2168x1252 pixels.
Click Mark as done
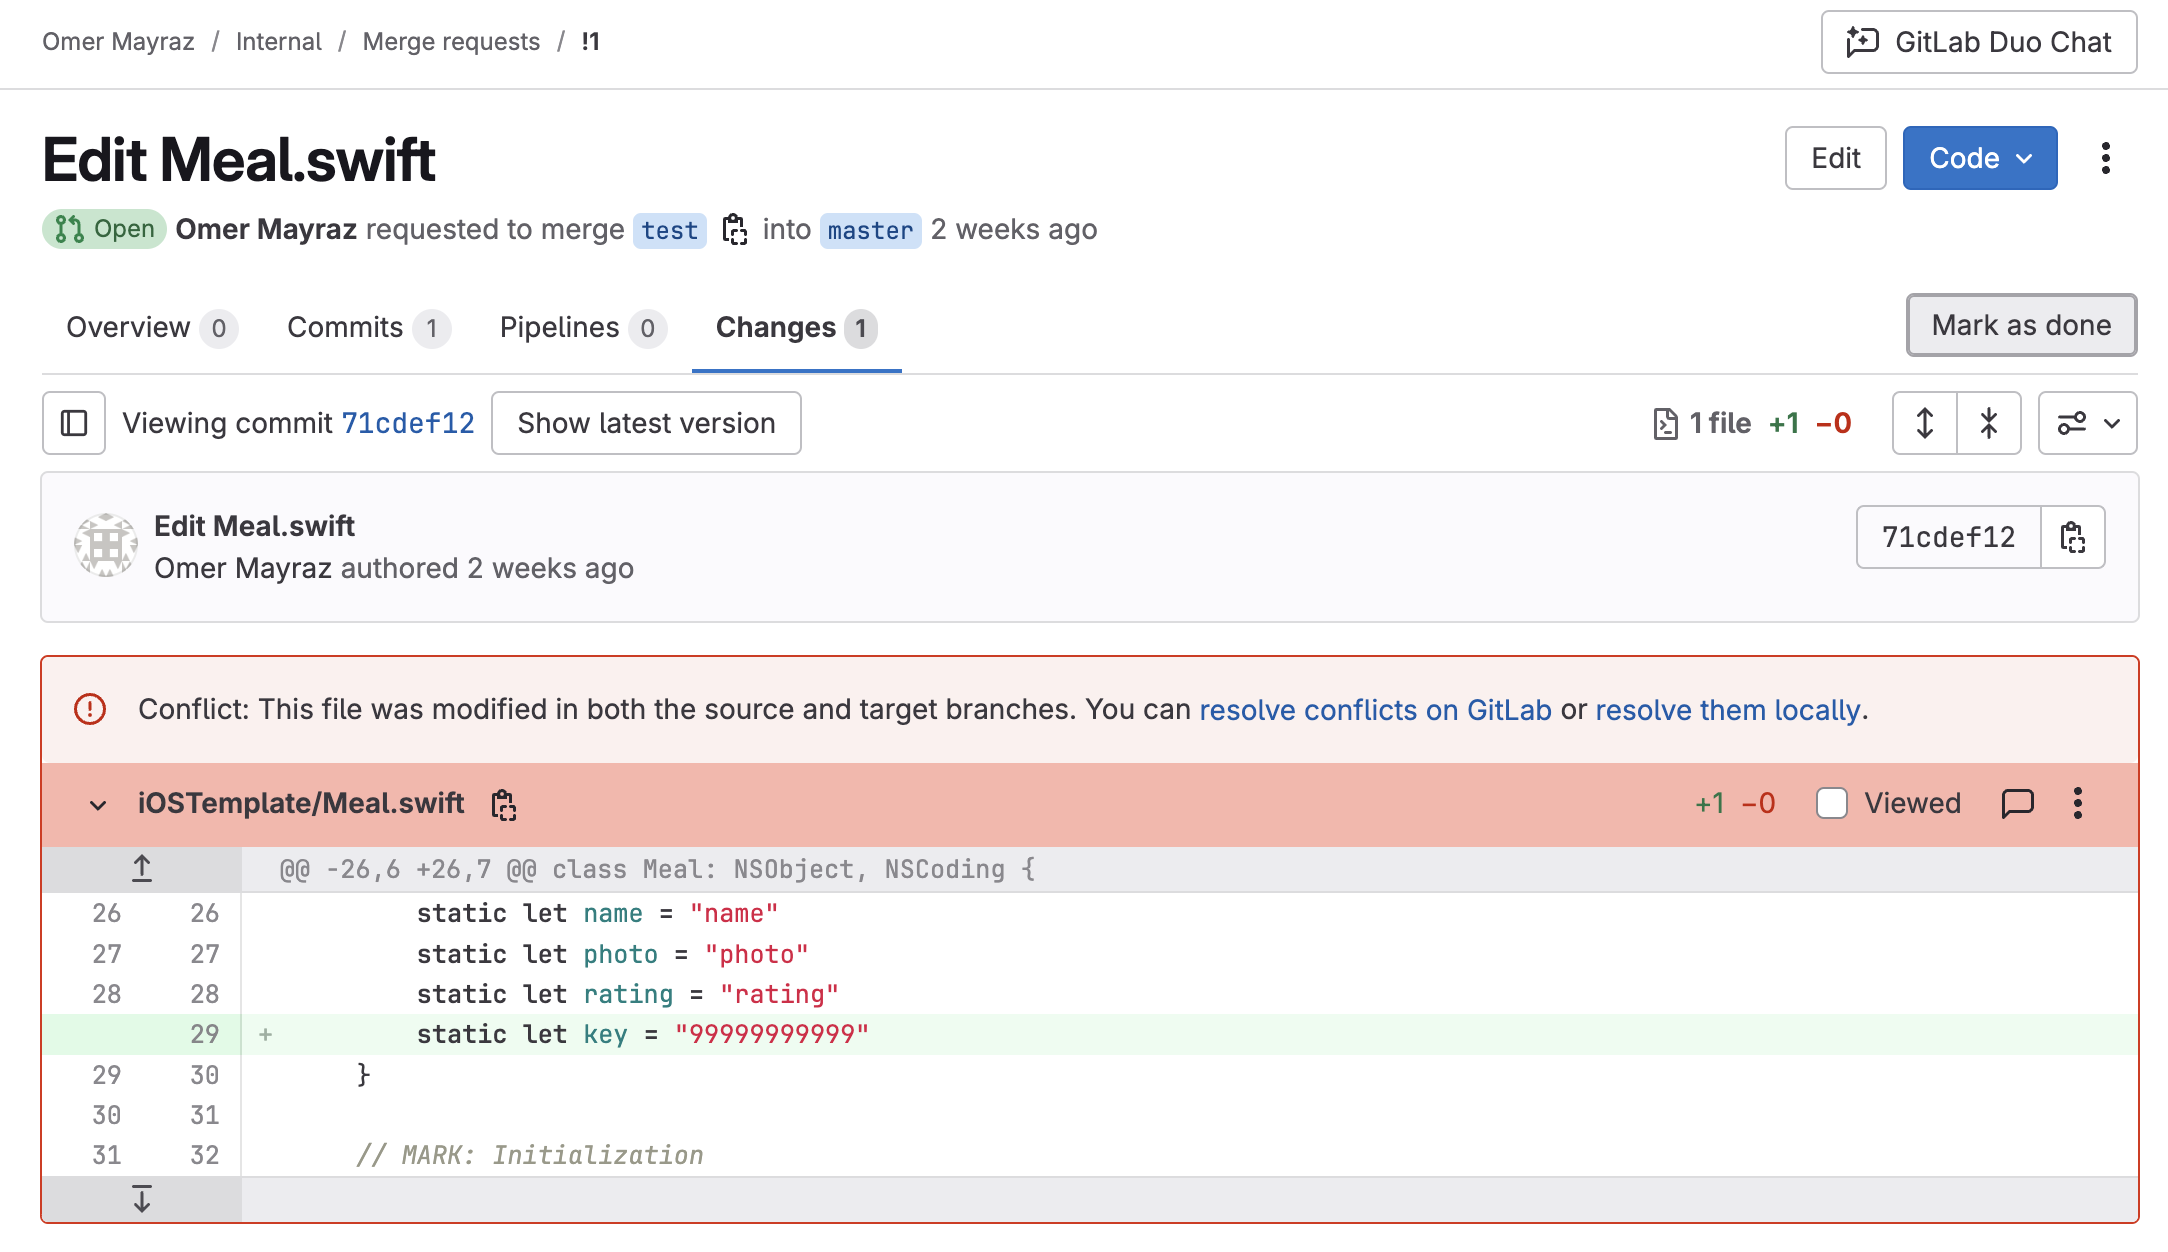[2020, 324]
